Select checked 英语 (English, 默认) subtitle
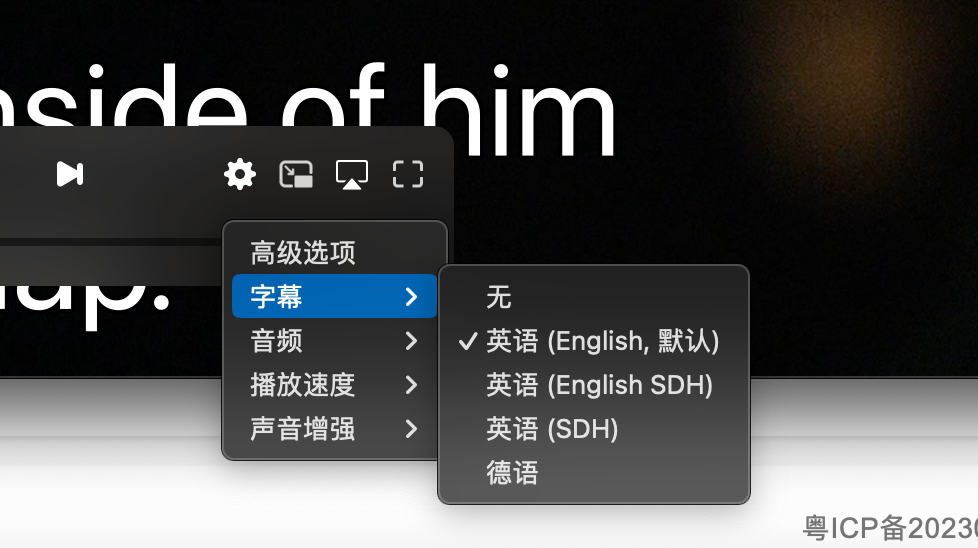This screenshot has width=978, height=548. pos(594,341)
